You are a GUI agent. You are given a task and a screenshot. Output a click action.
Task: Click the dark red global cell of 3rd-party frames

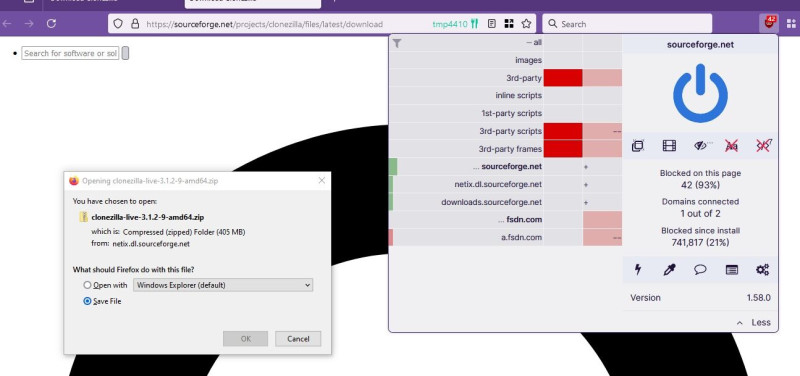563,148
